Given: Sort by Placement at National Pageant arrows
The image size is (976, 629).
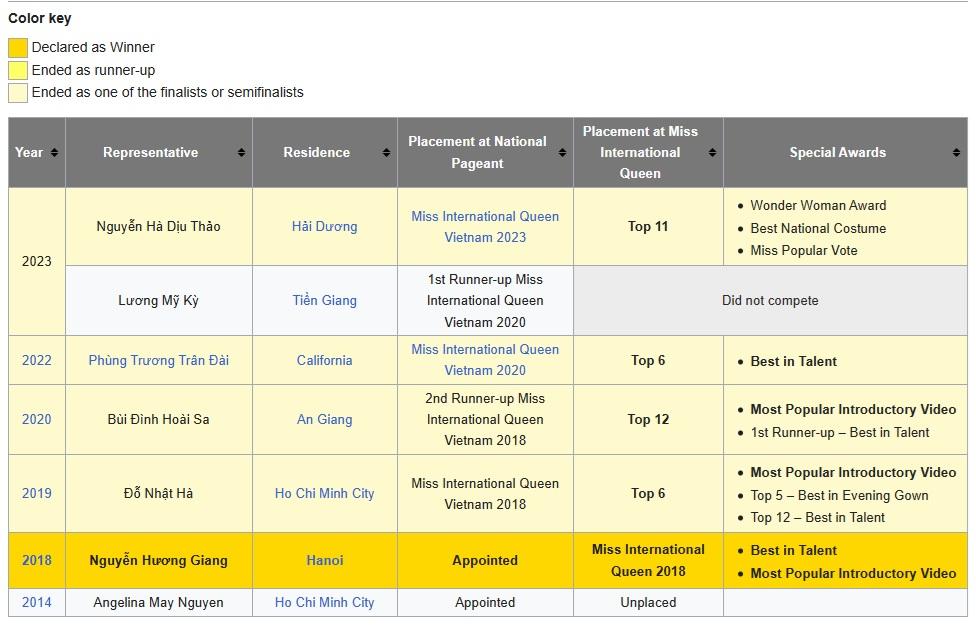Looking at the screenshot, I should pos(562,152).
